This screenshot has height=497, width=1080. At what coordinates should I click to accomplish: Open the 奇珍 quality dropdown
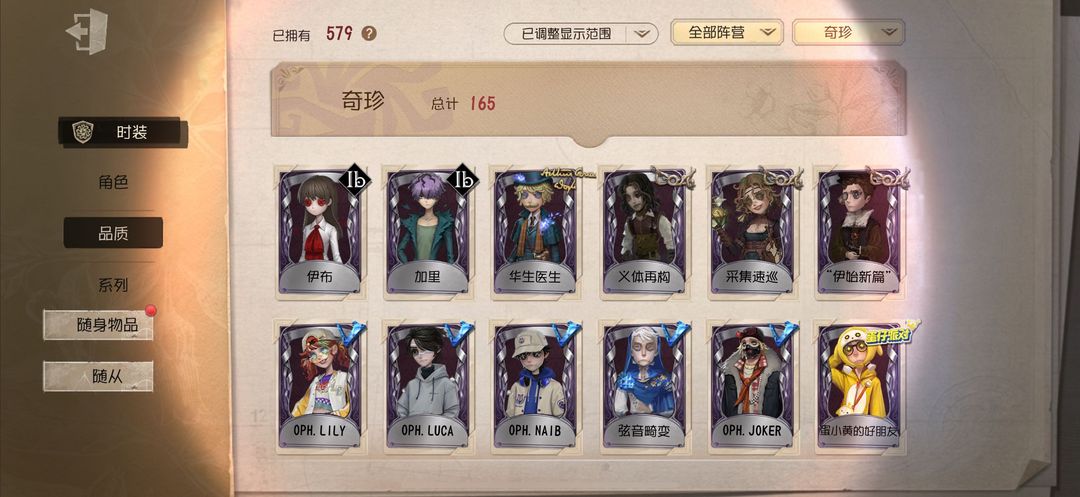coord(848,32)
